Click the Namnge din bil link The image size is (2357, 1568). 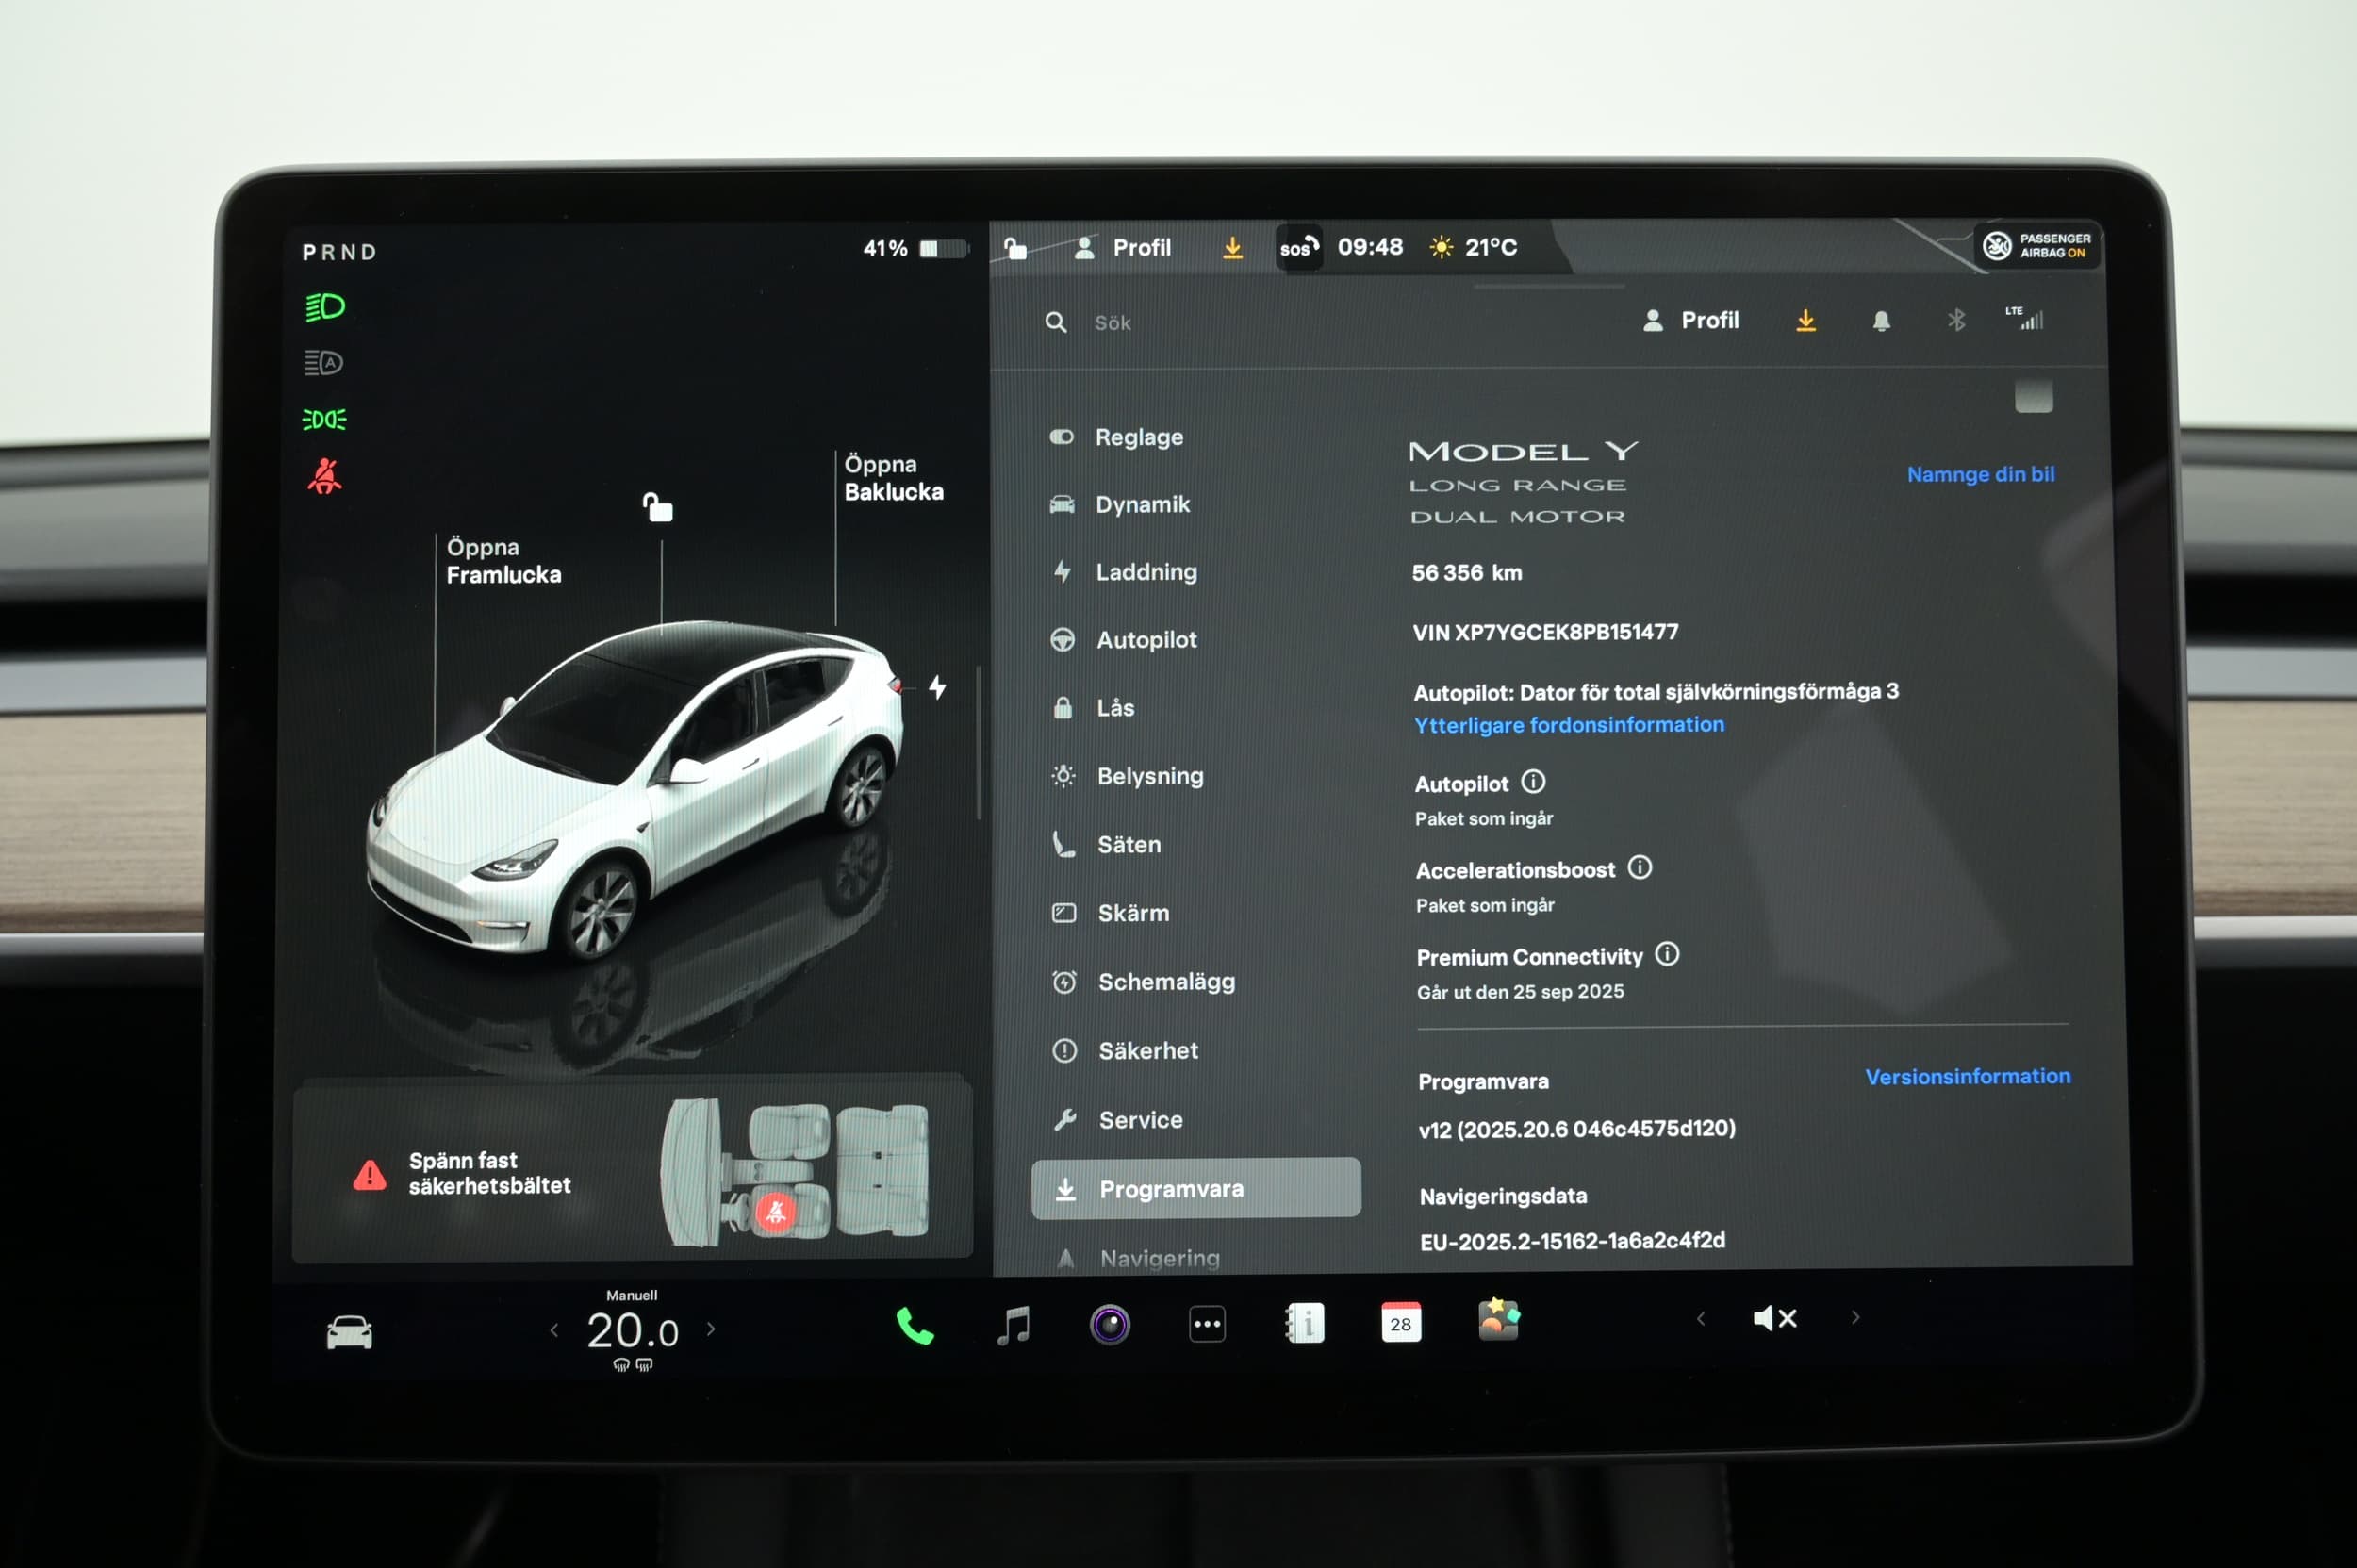(1980, 474)
